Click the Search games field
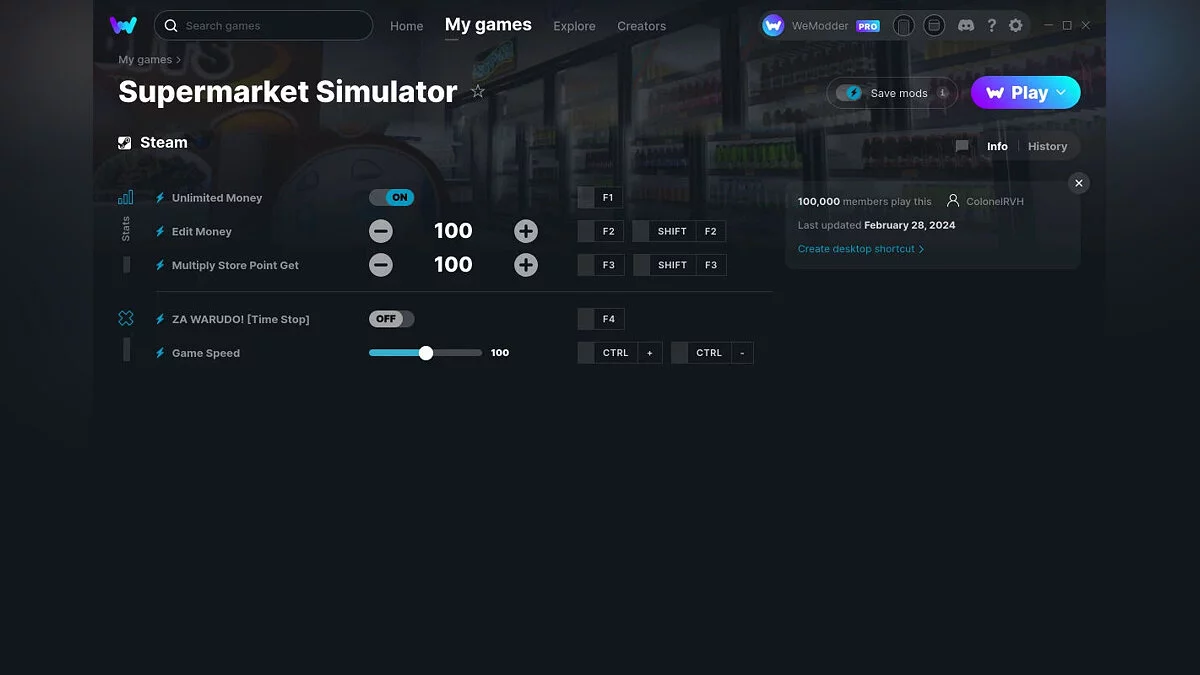The height and width of the screenshot is (675, 1200). click(x=263, y=25)
